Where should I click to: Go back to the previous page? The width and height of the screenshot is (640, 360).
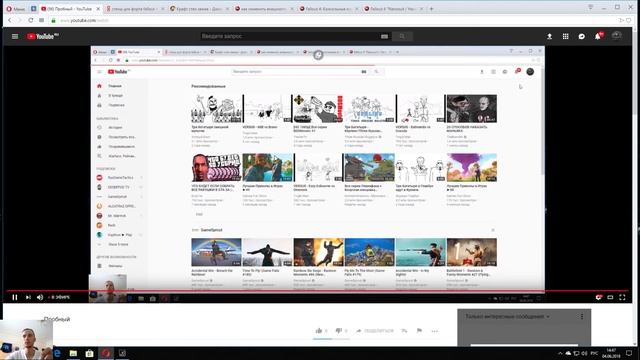click(x=10, y=20)
